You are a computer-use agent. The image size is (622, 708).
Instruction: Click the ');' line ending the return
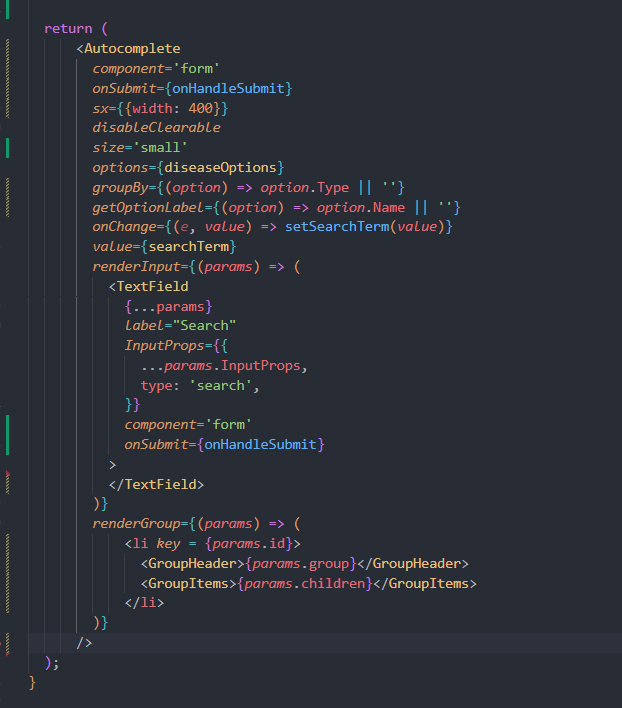[52, 663]
